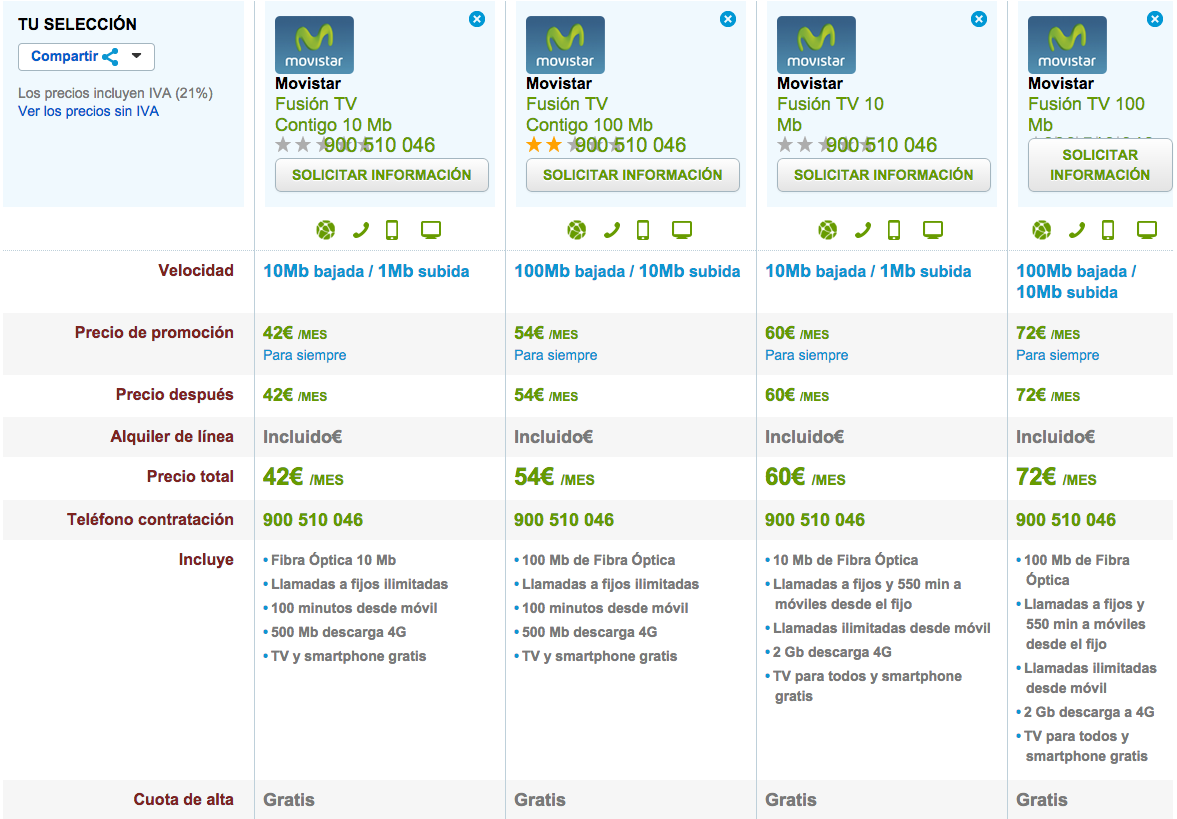
Task: Click star rating of Contigo 10 Mb
Action: (x=324, y=145)
